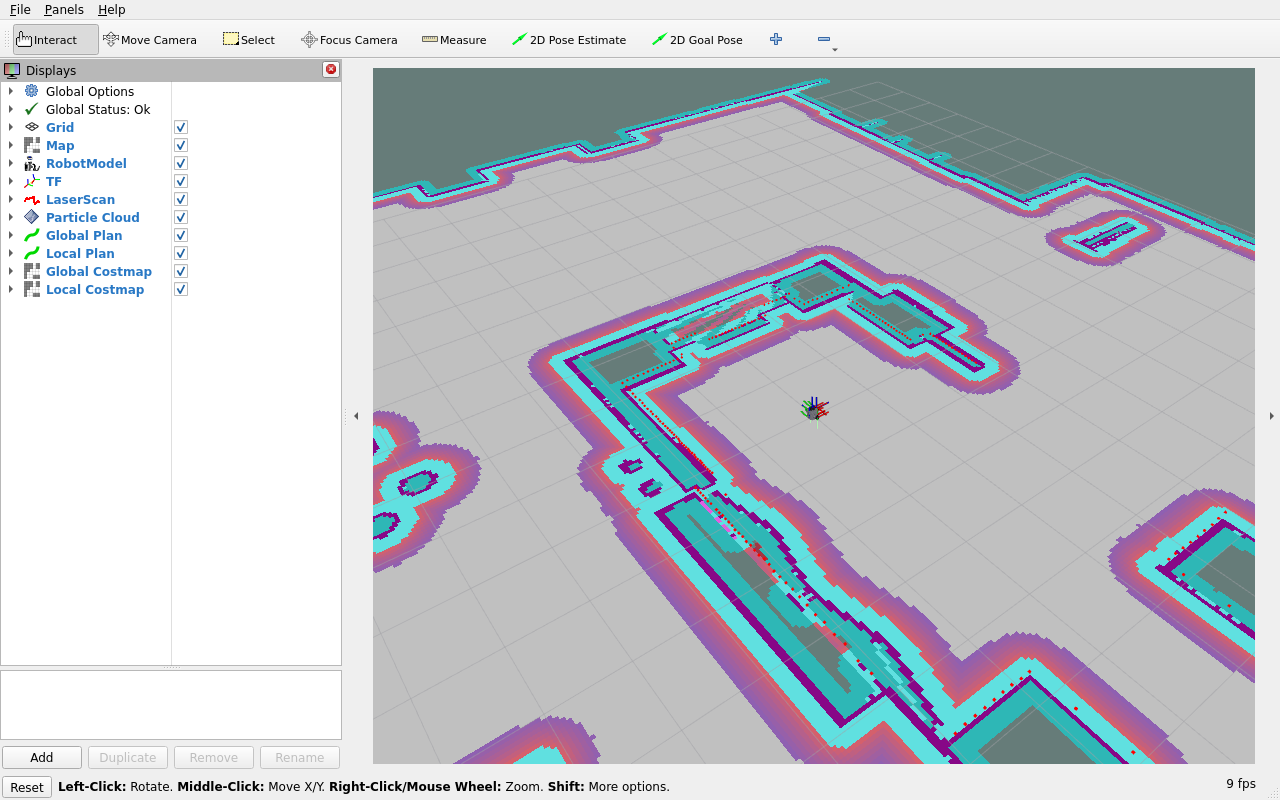Image resolution: width=1280 pixels, height=800 pixels.
Task: Uncheck the Grid display checkbox
Action: (181, 127)
